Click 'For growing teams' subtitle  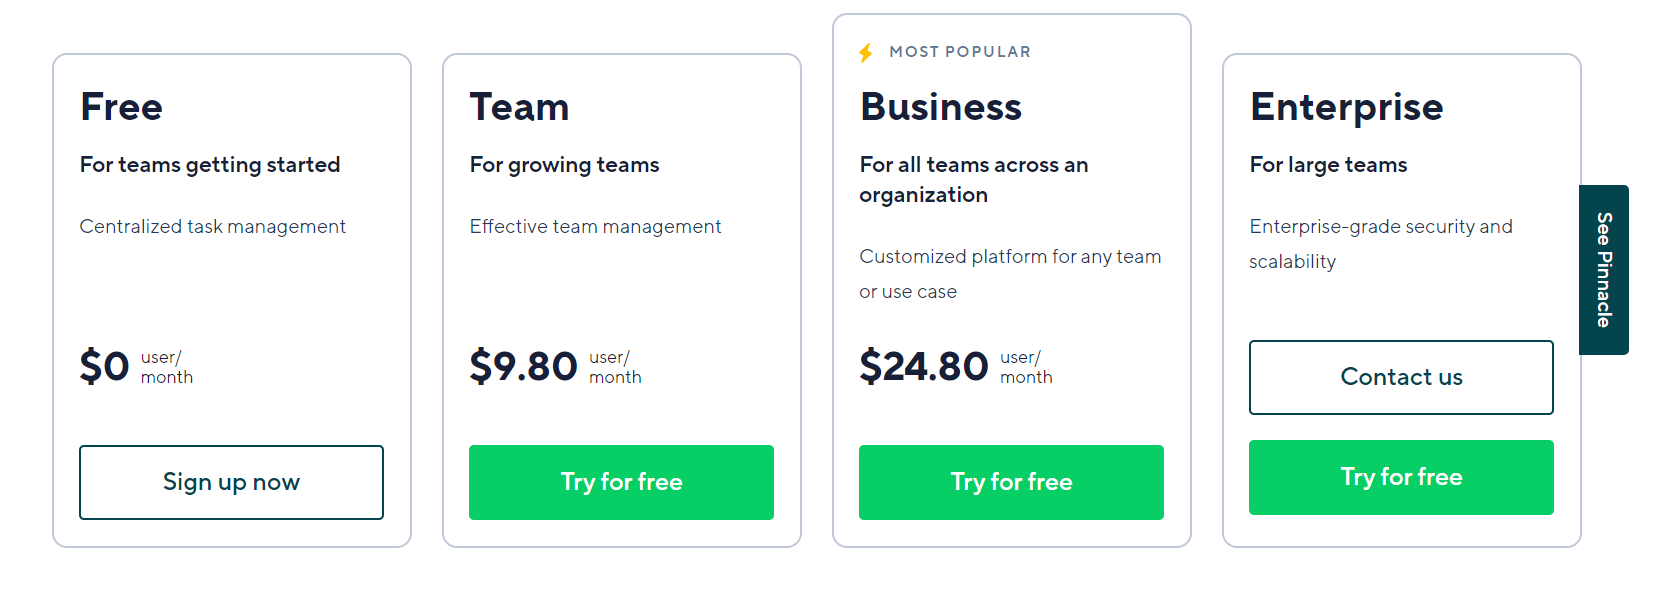564,165
